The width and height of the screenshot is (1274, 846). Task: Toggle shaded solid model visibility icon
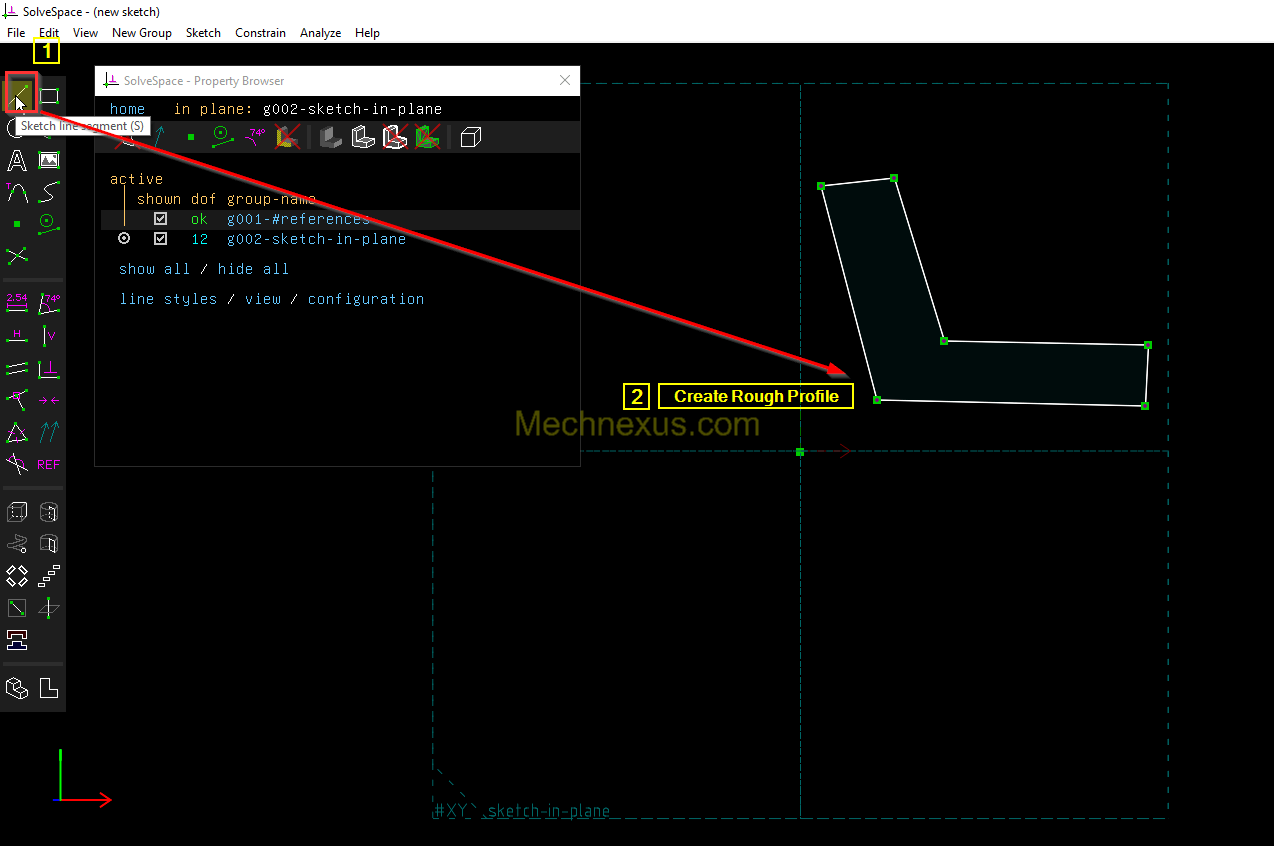(330, 137)
